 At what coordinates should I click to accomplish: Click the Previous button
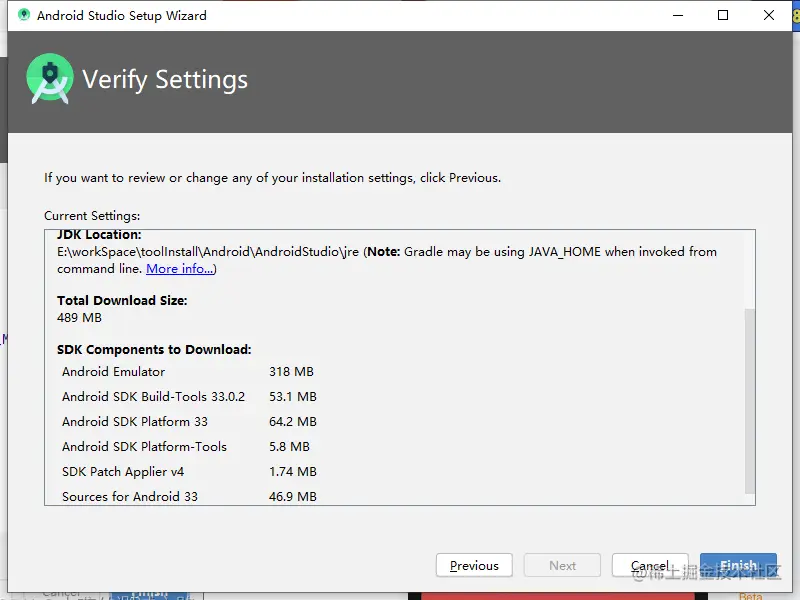click(474, 565)
